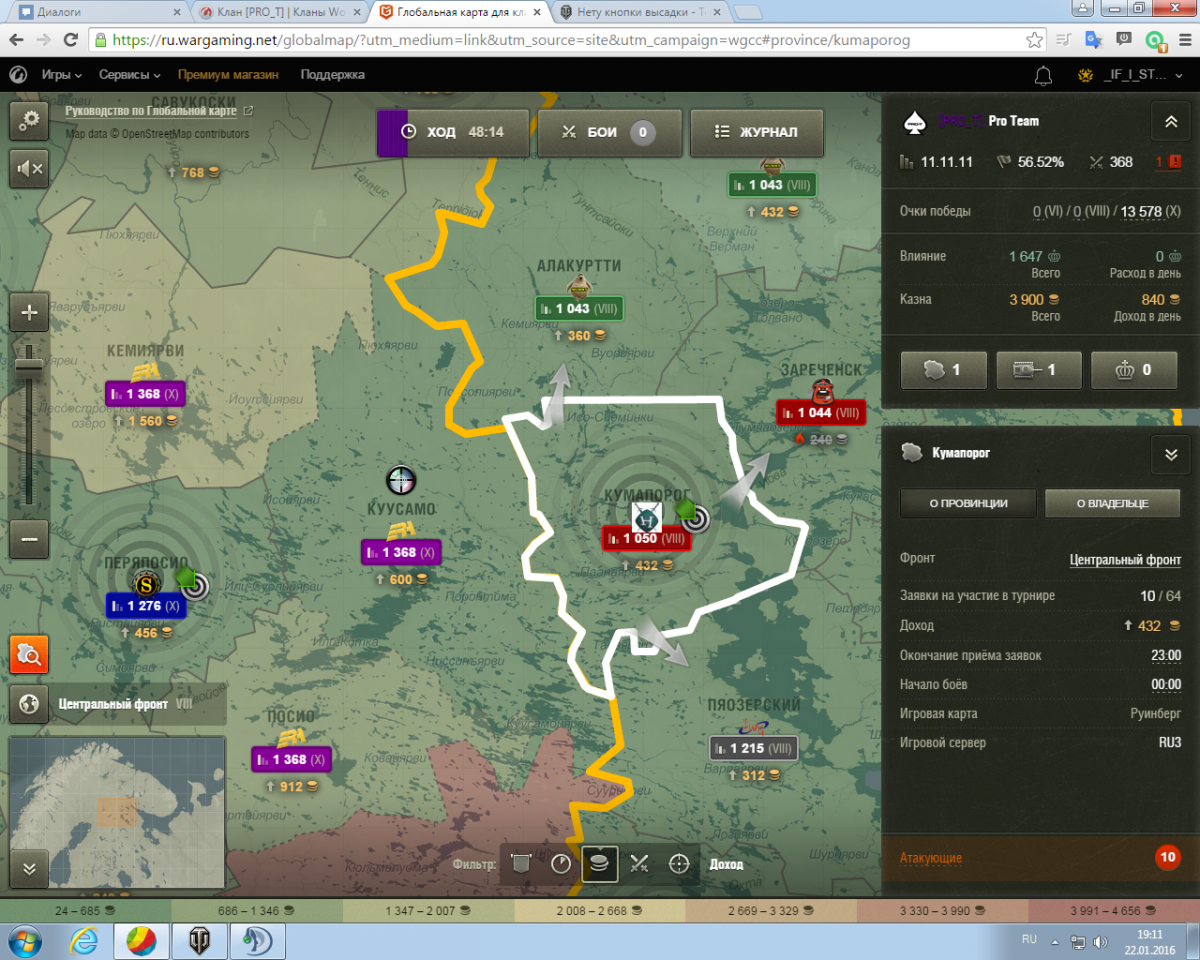
Task: Switch to Нету кнопки высадки browser tab
Action: pos(640,13)
